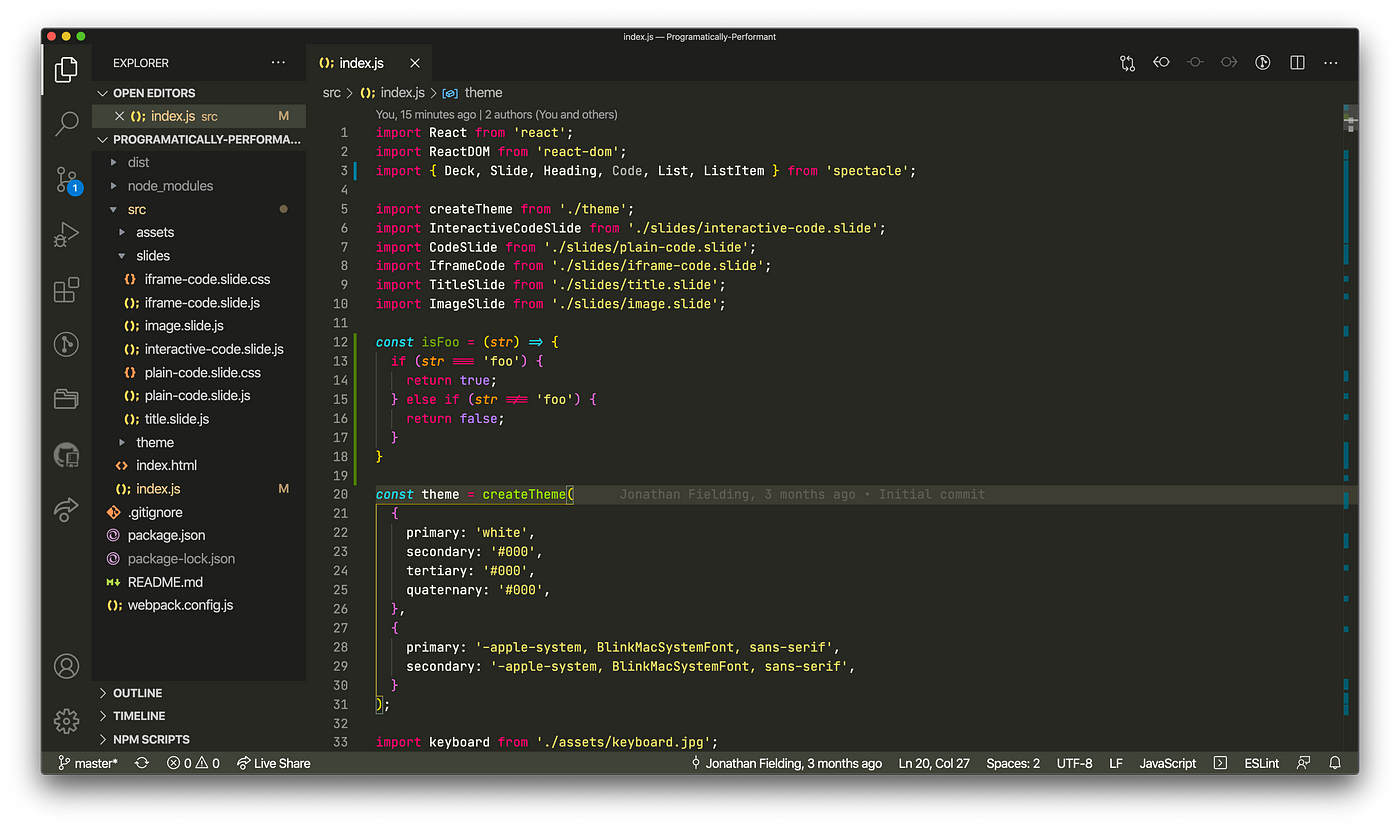Click Open Changes compare icon in editor toolbar
This screenshot has height=829, width=1400.
1127,63
